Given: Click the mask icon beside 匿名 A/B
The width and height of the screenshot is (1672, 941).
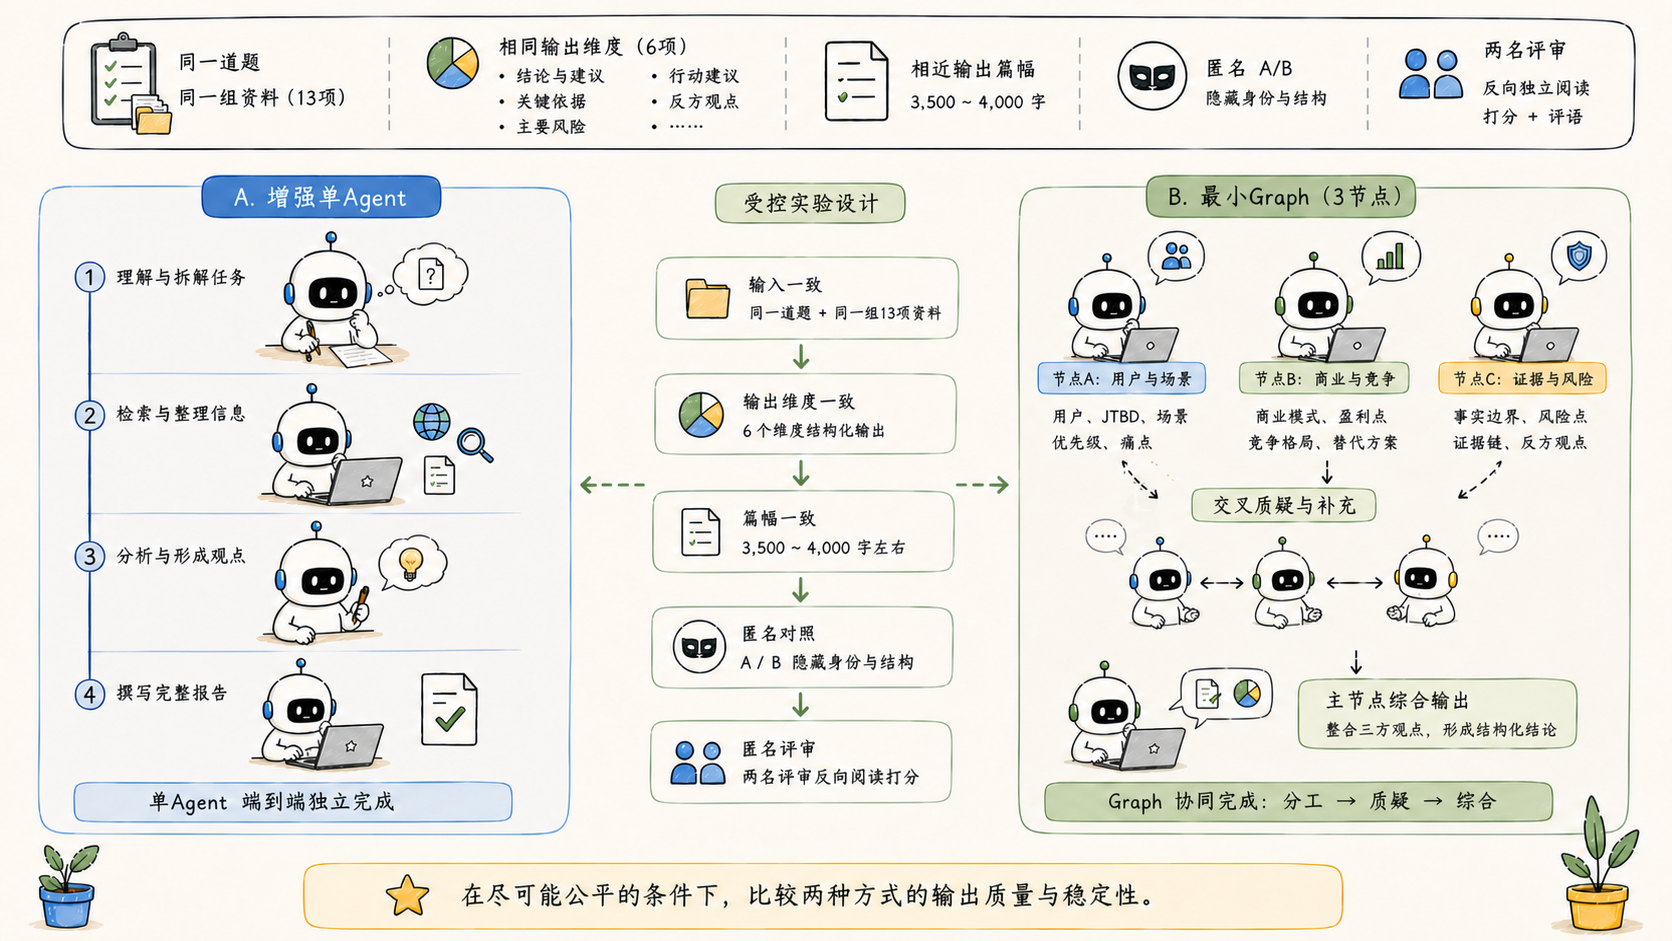Looking at the screenshot, I should pos(1152,75).
